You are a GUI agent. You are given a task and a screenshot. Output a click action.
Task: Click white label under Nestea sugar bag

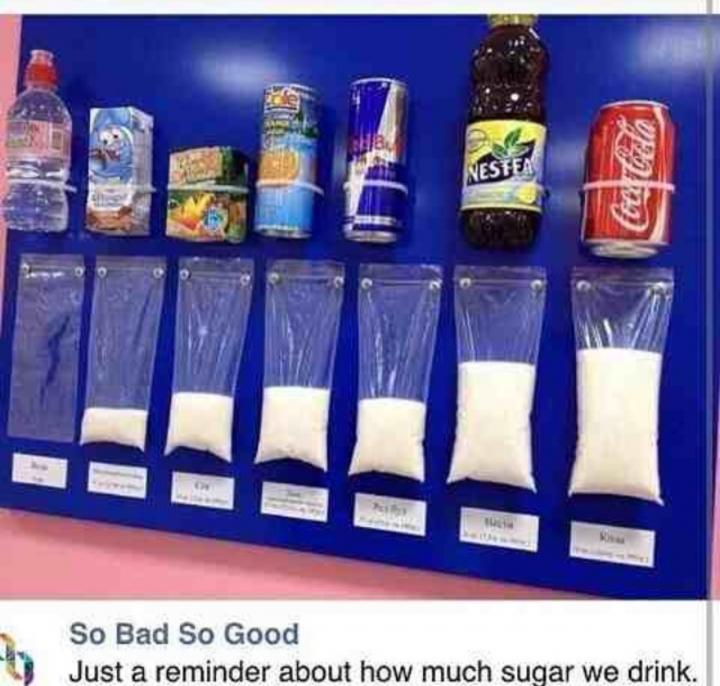499,529
